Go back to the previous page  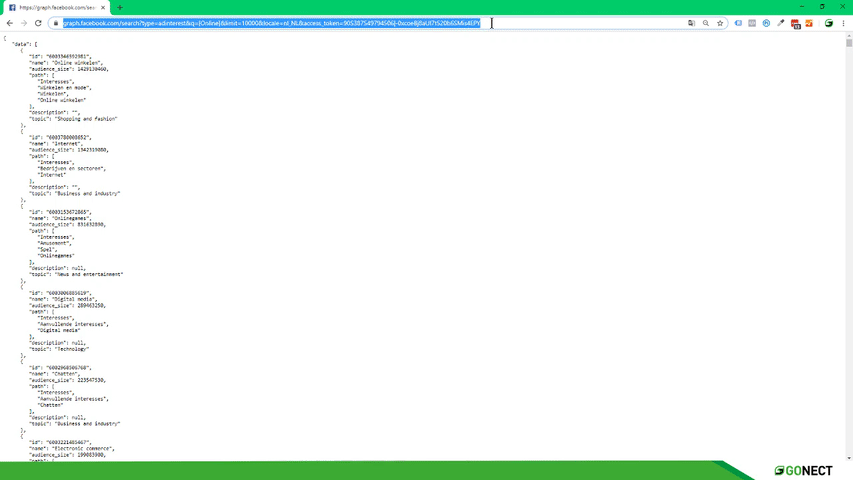coord(10,23)
